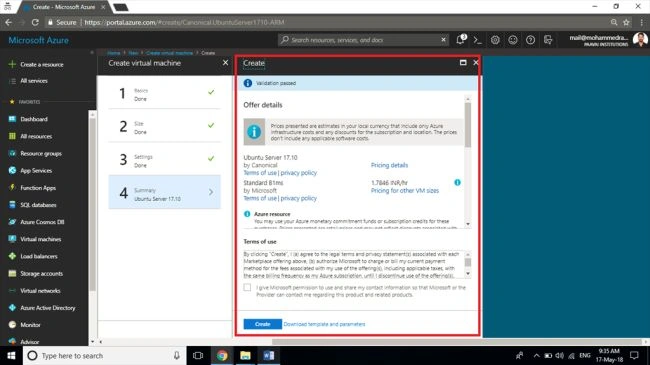The image size is (650, 365).
Task: Open Microsoft privacy policy link under Standard B1ms
Action: tap(298, 198)
